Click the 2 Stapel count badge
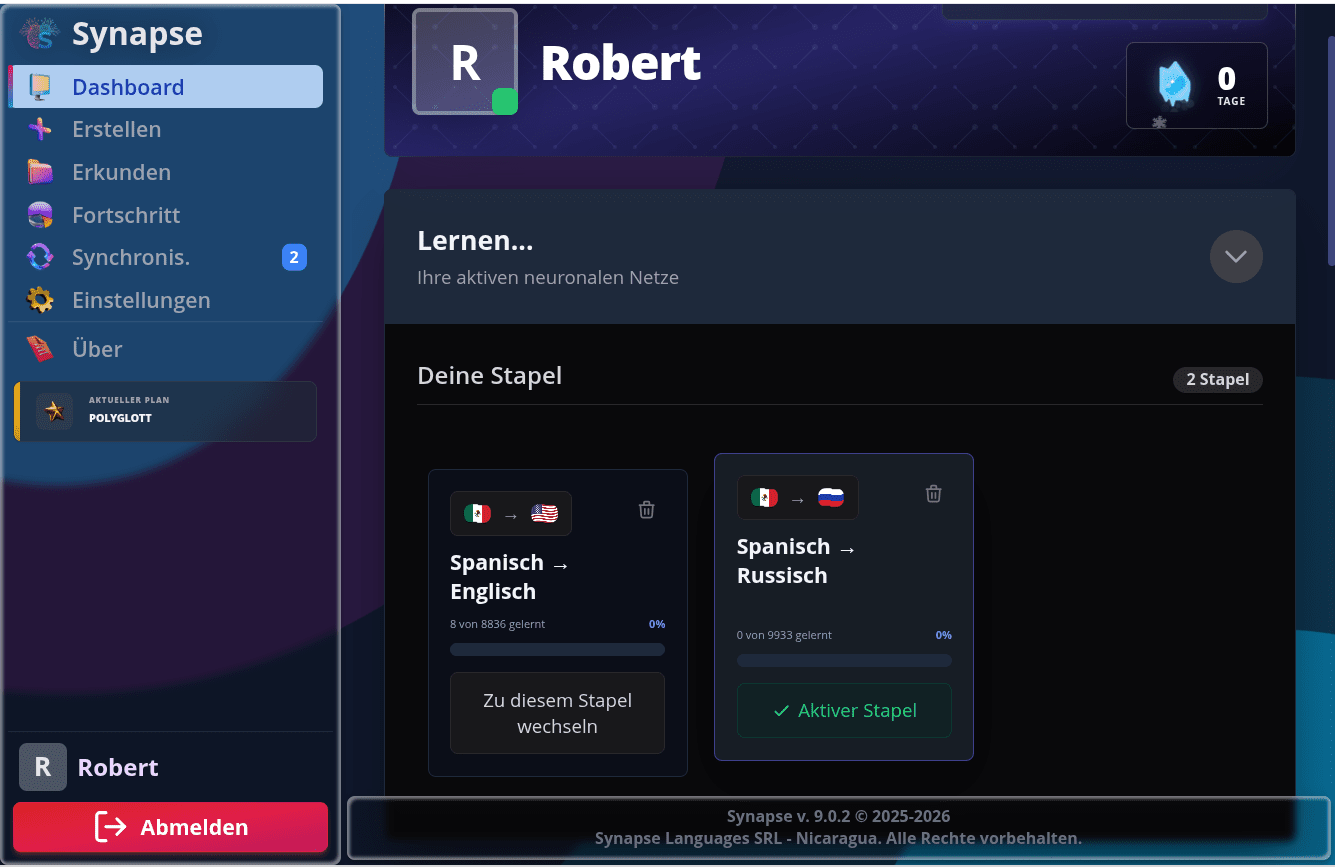The image size is (1335, 867). point(1218,380)
